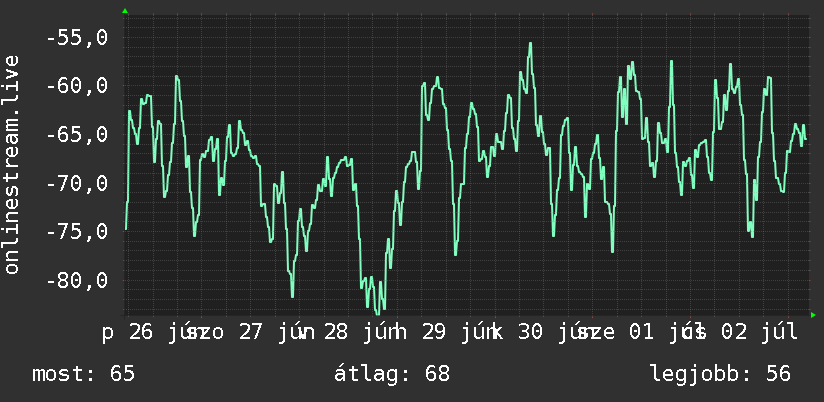The image size is (824, 402).
Task: Click the -65,0 y-axis label
Action: (x=77, y=135)
